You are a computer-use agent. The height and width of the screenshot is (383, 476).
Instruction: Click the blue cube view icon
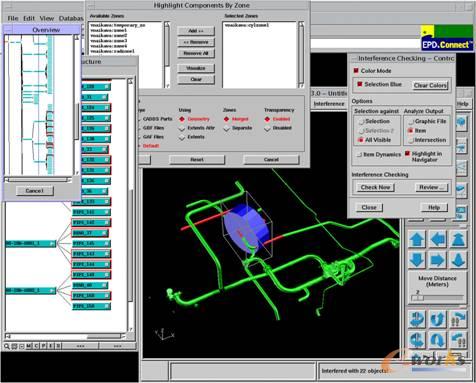click(x=461, y=122)
